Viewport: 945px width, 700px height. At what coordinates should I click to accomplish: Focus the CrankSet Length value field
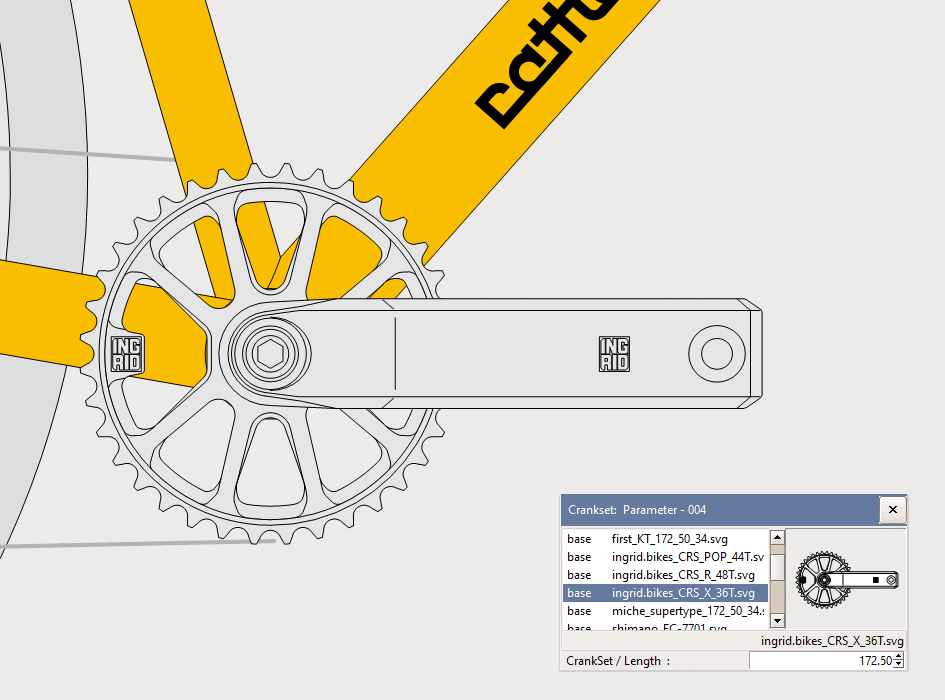tap(821, 661)
